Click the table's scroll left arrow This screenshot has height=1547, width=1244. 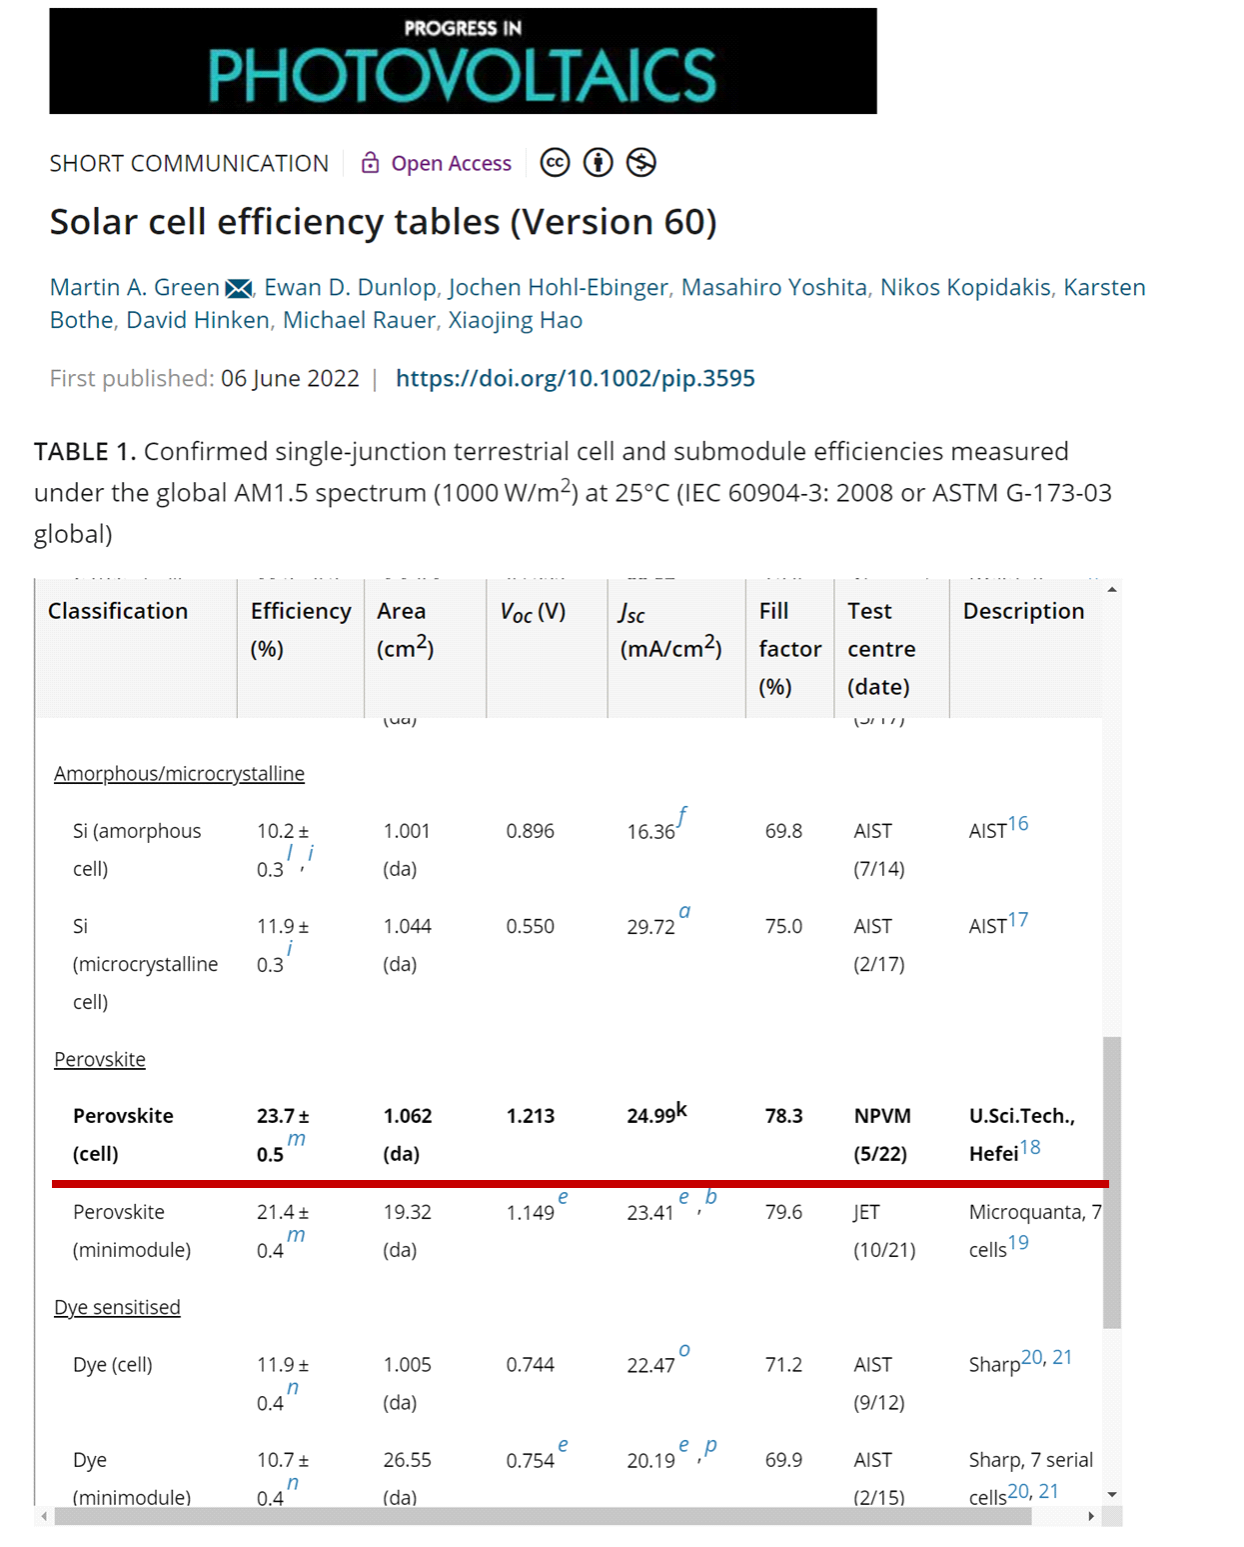coord(43,1516)
